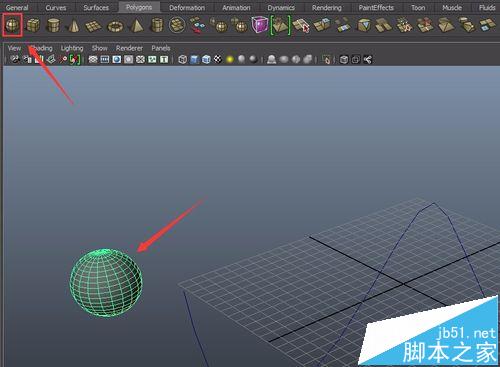Click the last shelf icon under Fluids tab
Viewport: 500px width, 367px height.
[x=487, y=25]
